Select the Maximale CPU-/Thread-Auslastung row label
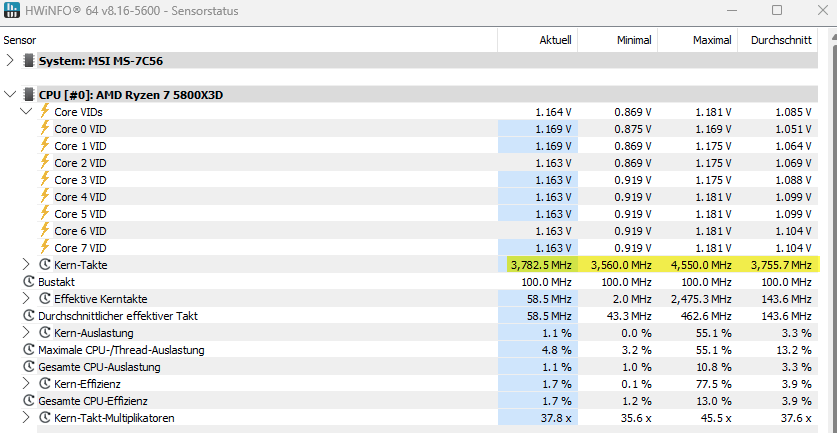 tap(121, 350)
